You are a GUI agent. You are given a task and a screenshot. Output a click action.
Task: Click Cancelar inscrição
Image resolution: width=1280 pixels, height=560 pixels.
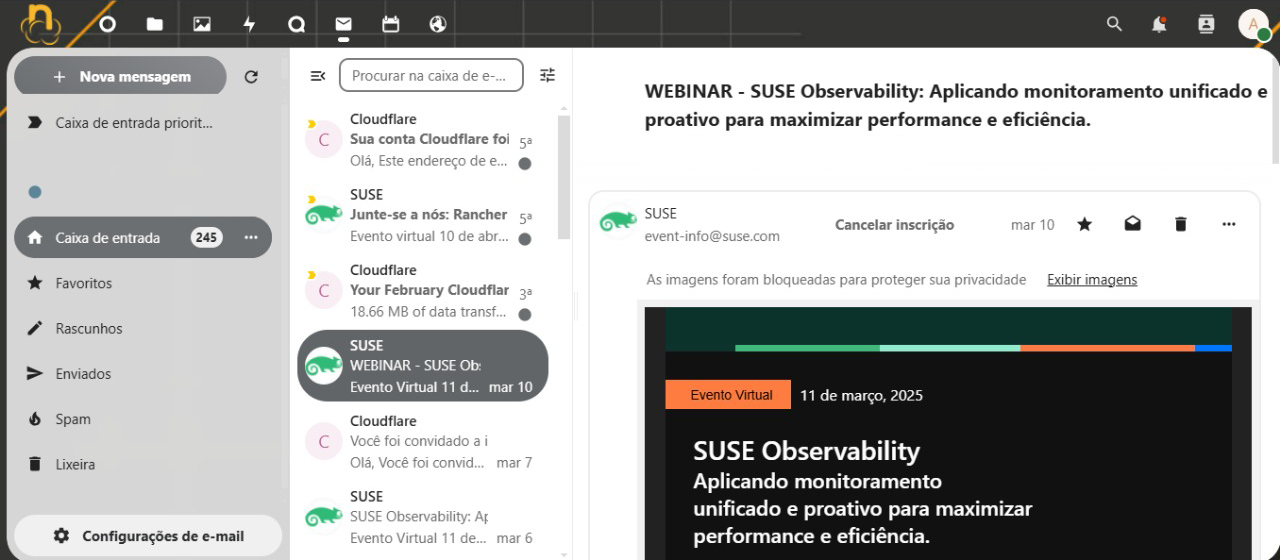pos(894,225)
